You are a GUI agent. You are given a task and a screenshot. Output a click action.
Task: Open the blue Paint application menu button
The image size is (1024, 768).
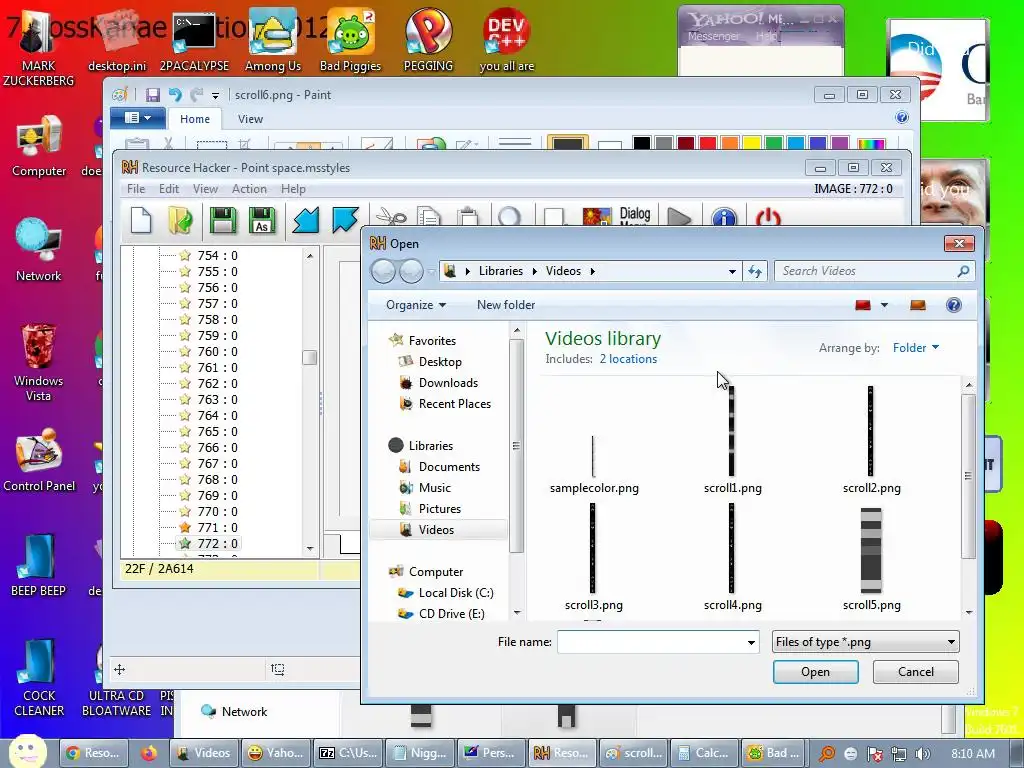(x=137, y=118)
